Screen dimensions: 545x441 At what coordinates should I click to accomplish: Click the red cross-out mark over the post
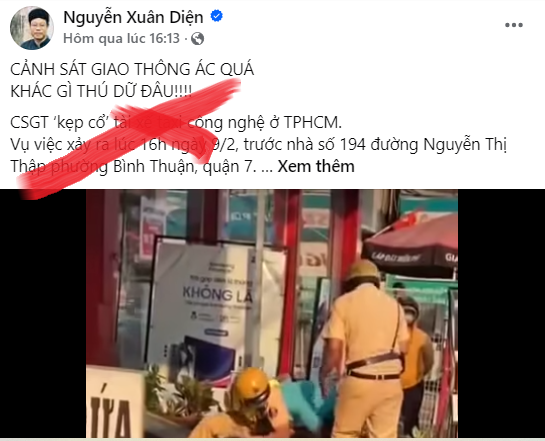[x=129, y=139]
